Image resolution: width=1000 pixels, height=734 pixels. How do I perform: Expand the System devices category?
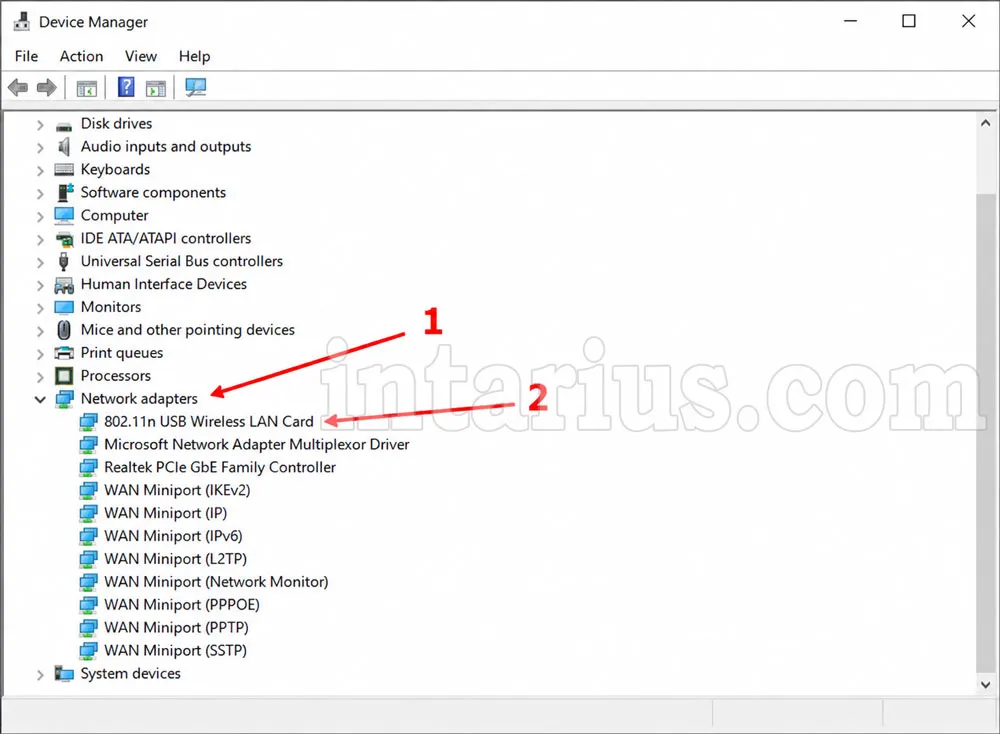40,674
